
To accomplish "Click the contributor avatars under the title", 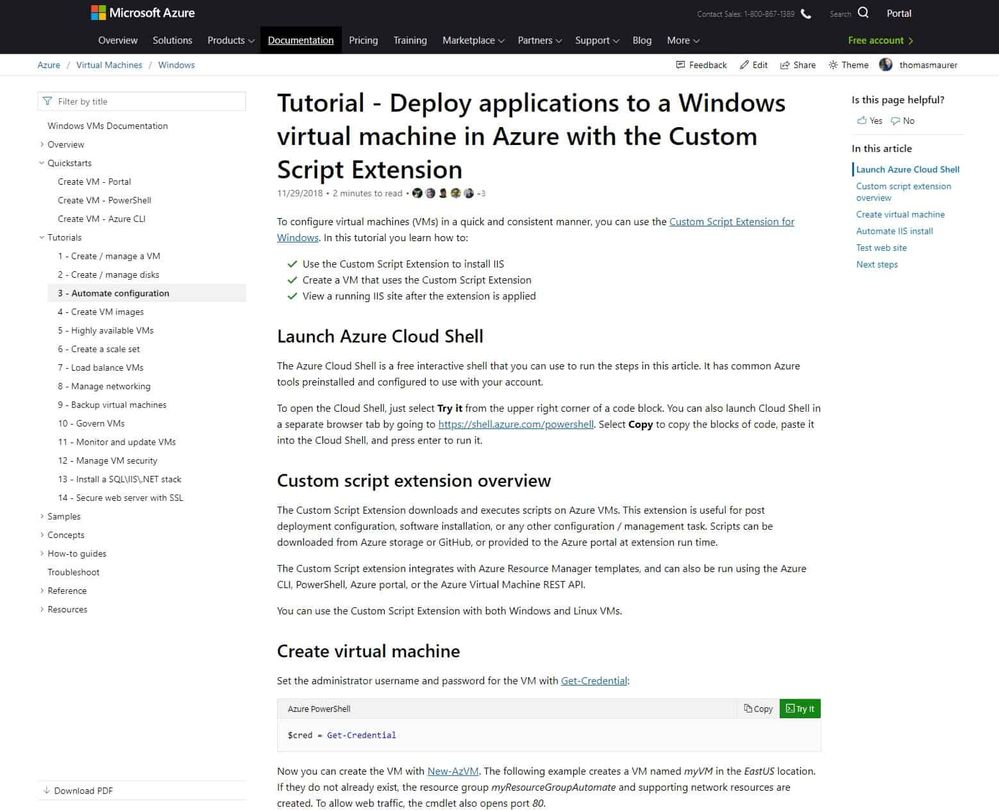I will click(443, 193).
